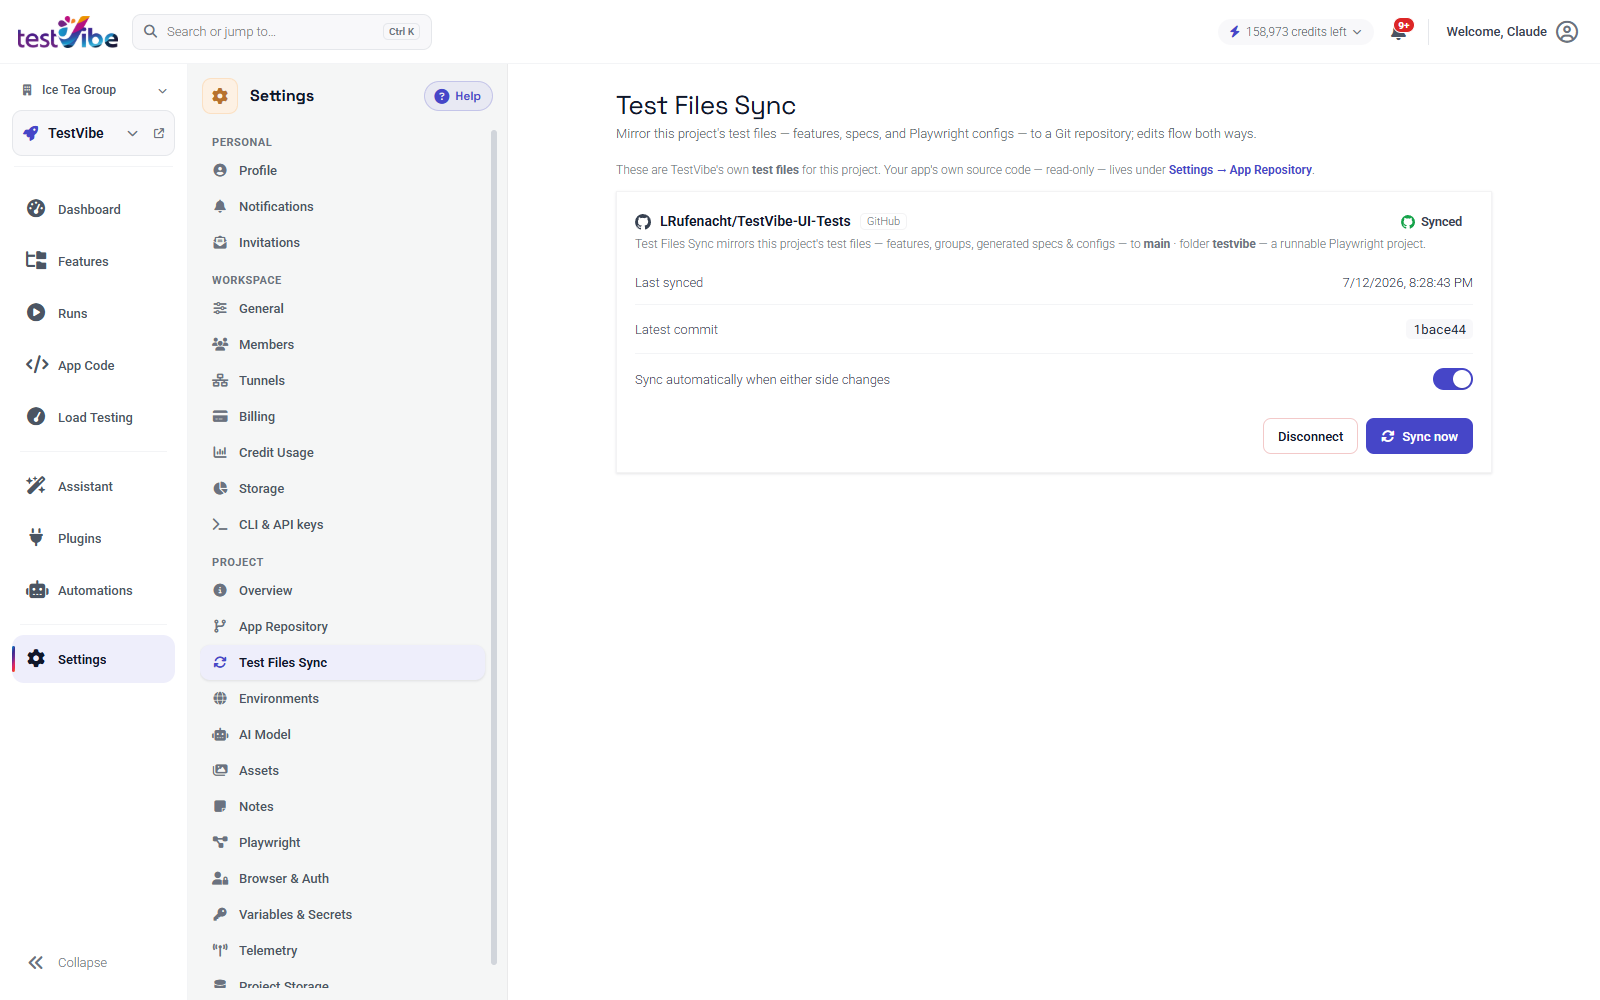Open the notifications bell icon
Viewport: 1600px width, 1000px height.
(x=1399, y=32)
